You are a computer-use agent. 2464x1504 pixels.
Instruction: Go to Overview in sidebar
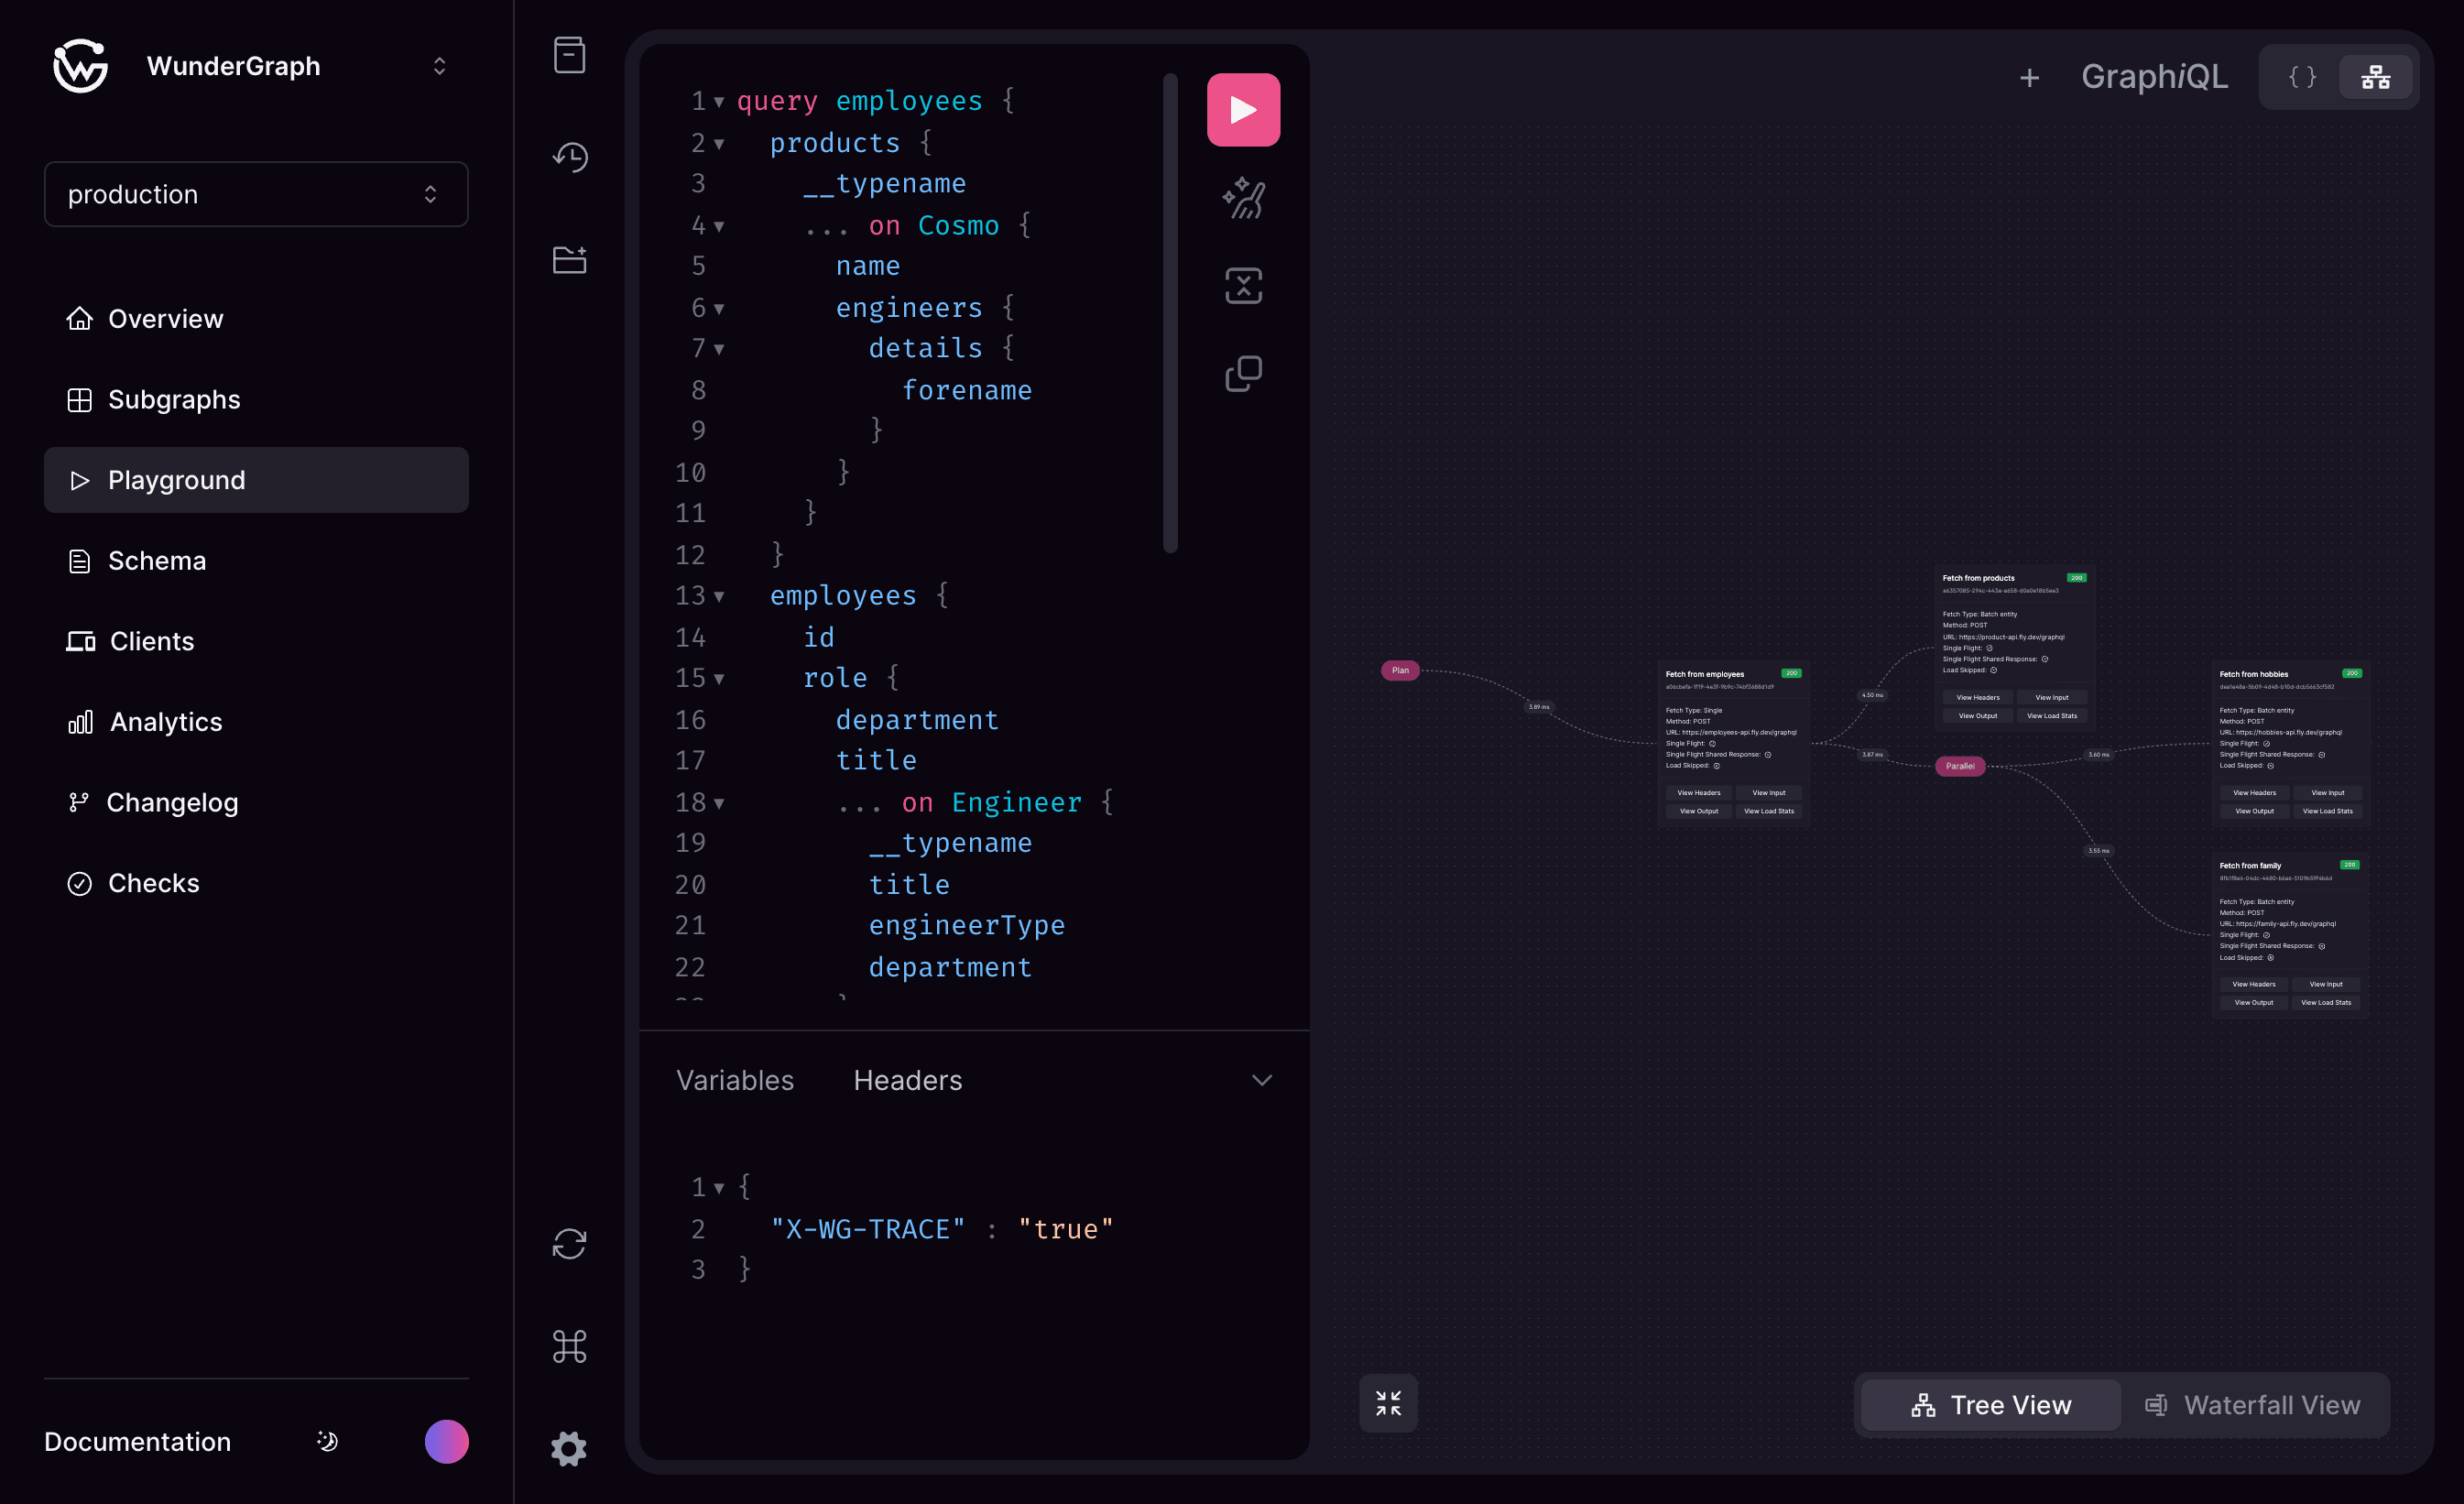pos(256,319)
